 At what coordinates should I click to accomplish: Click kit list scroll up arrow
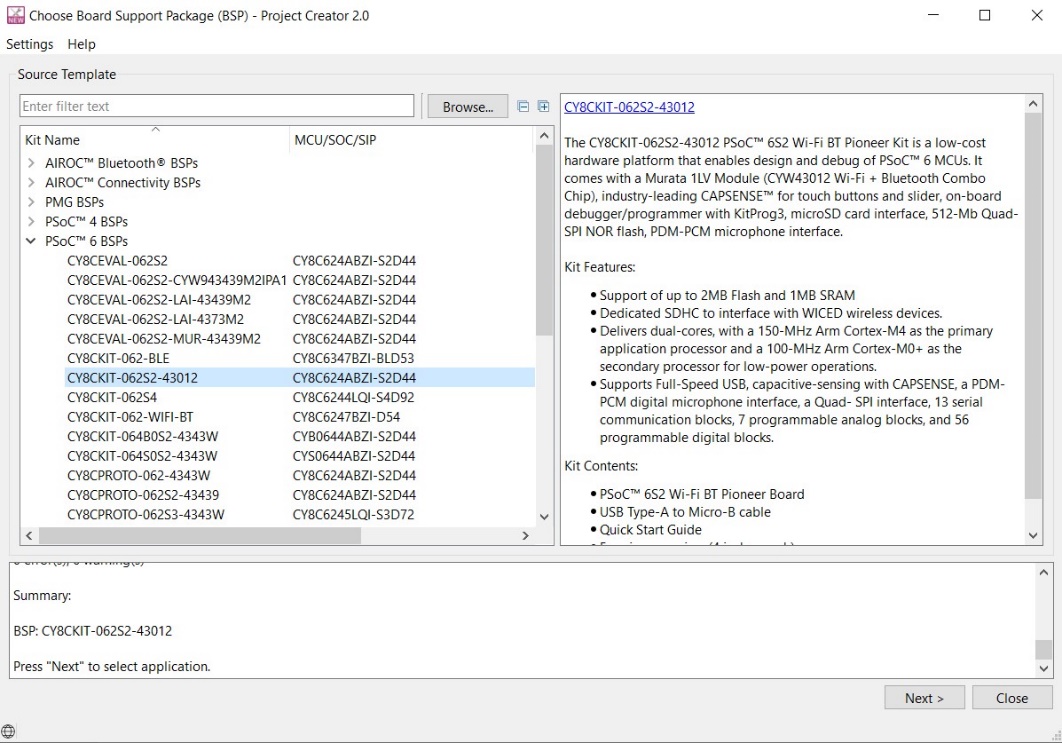[x=544, y=136]
